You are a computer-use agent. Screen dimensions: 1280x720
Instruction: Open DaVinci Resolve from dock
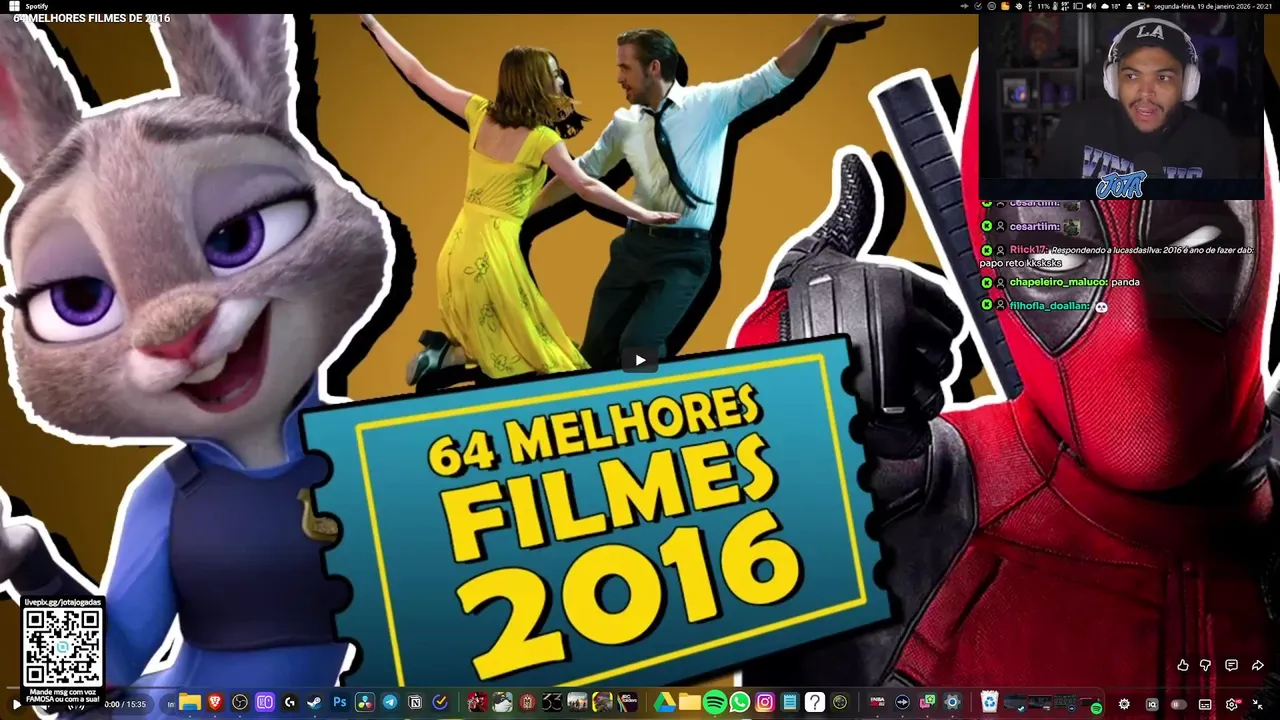pos(365,702)
